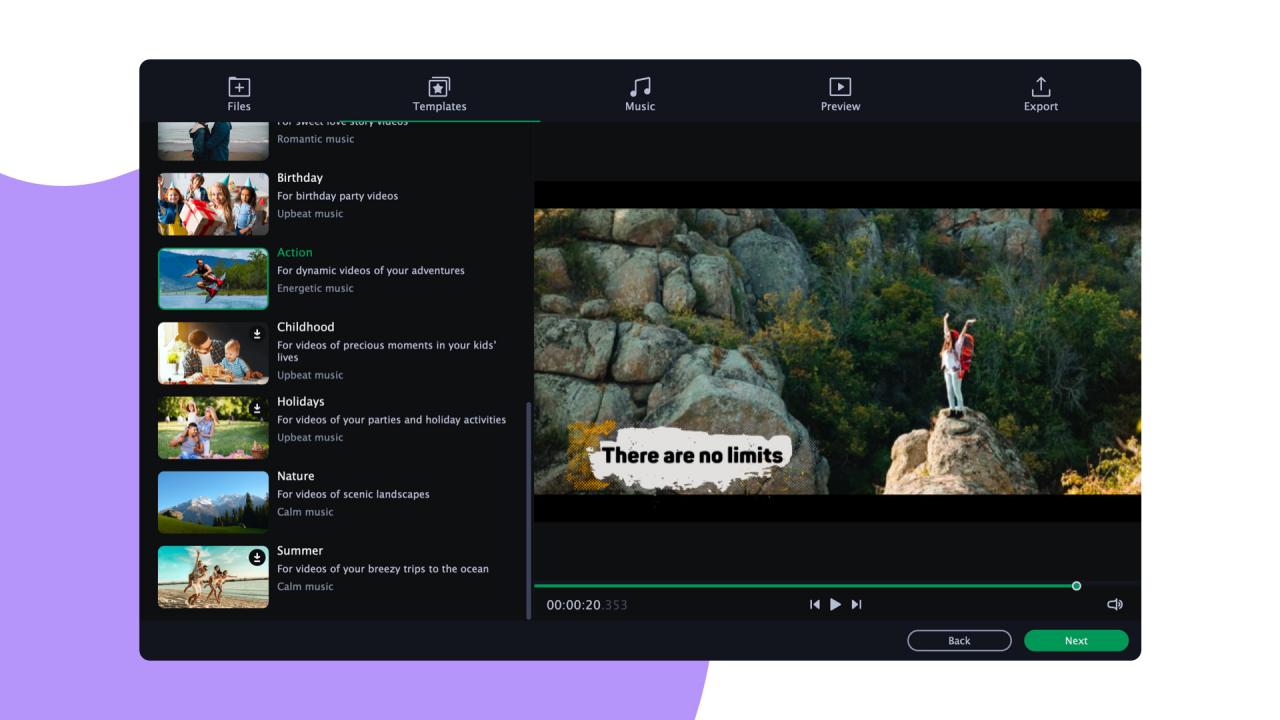Skip to the next clip
The height and width of the screenshot is (720, 1280).
tap(857, 603)
